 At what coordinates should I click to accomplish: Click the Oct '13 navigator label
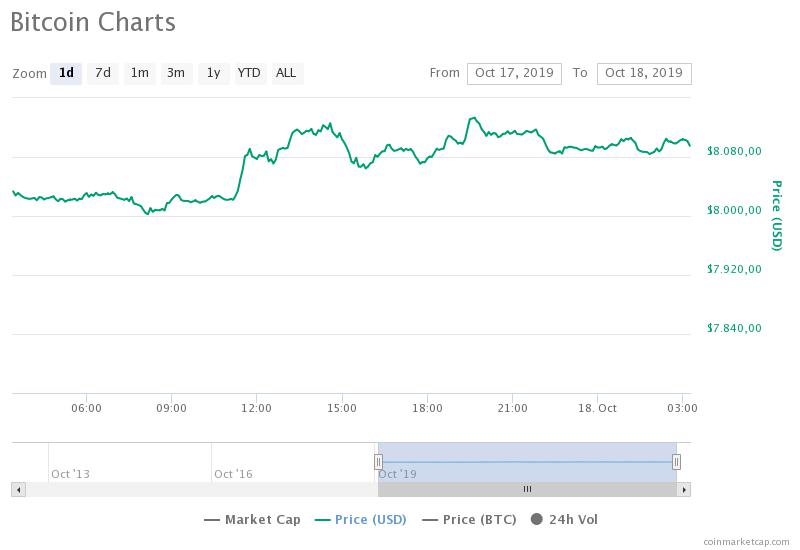(x=70, y=474)
